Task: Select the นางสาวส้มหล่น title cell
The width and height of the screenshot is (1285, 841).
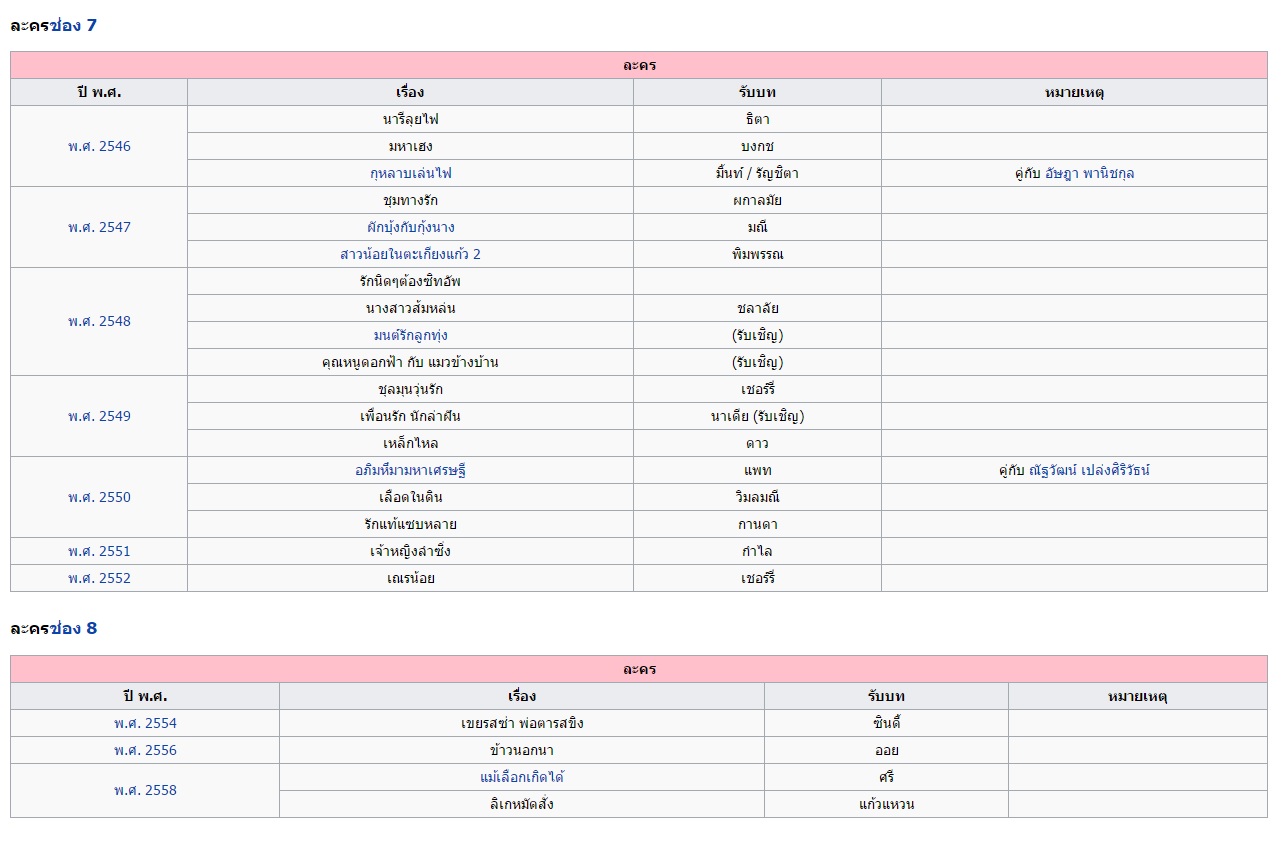Action: click(x=410, y=308)
